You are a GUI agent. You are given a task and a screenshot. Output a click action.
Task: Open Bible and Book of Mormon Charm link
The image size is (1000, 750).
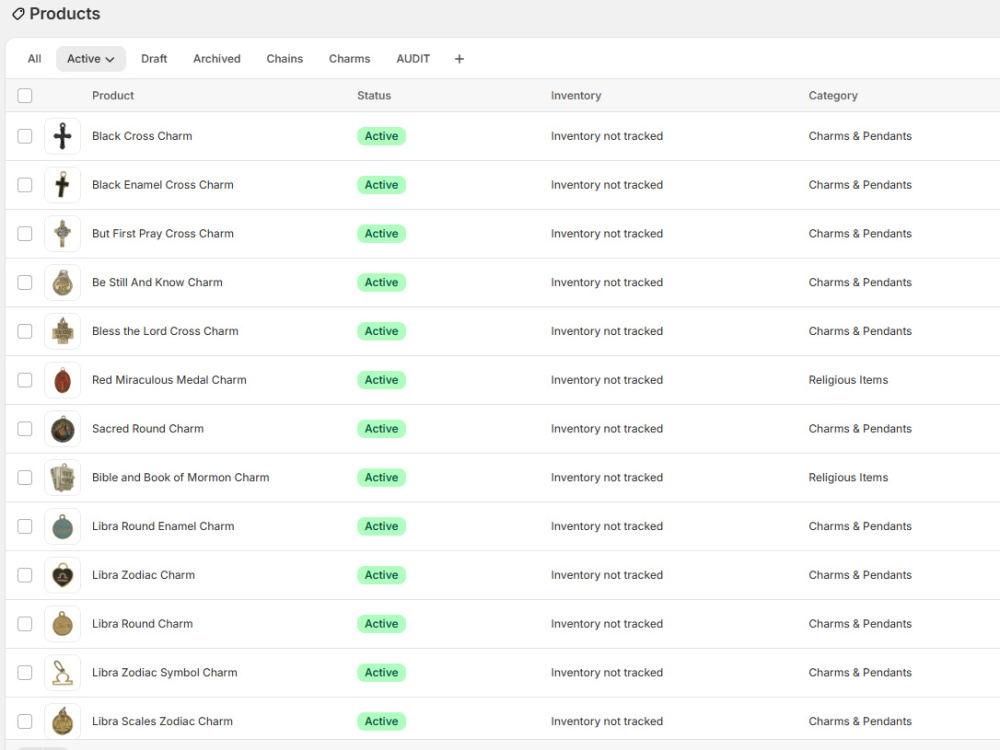[180, 478]
